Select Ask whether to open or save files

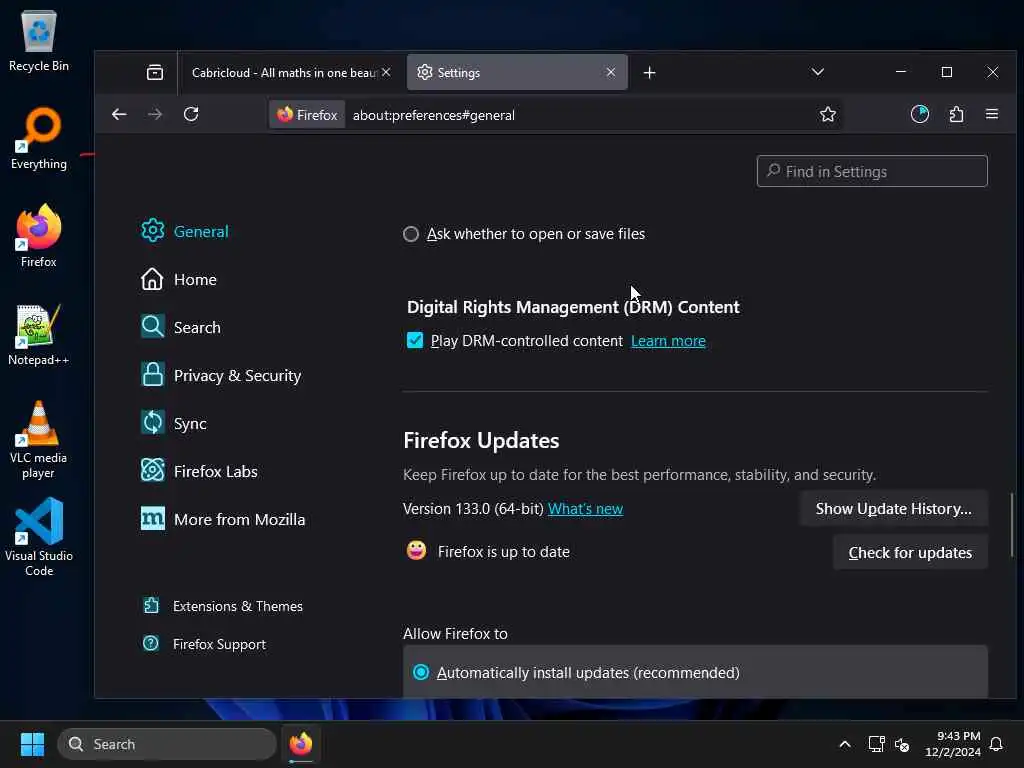click(x=411, y=234)
